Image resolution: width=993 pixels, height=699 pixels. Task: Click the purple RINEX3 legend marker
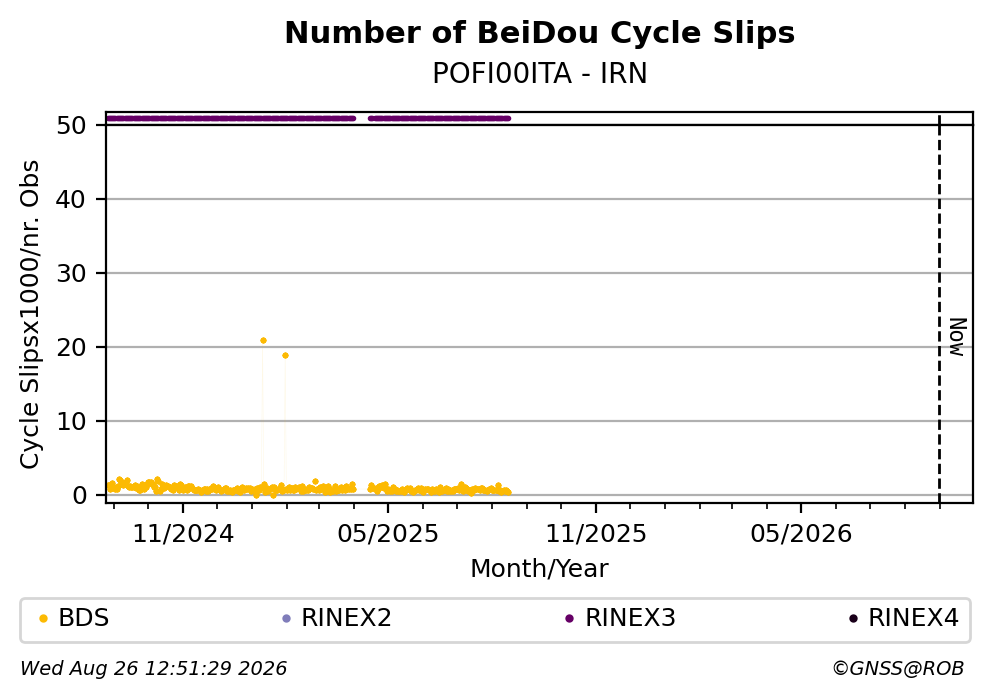tap(569, 619)
